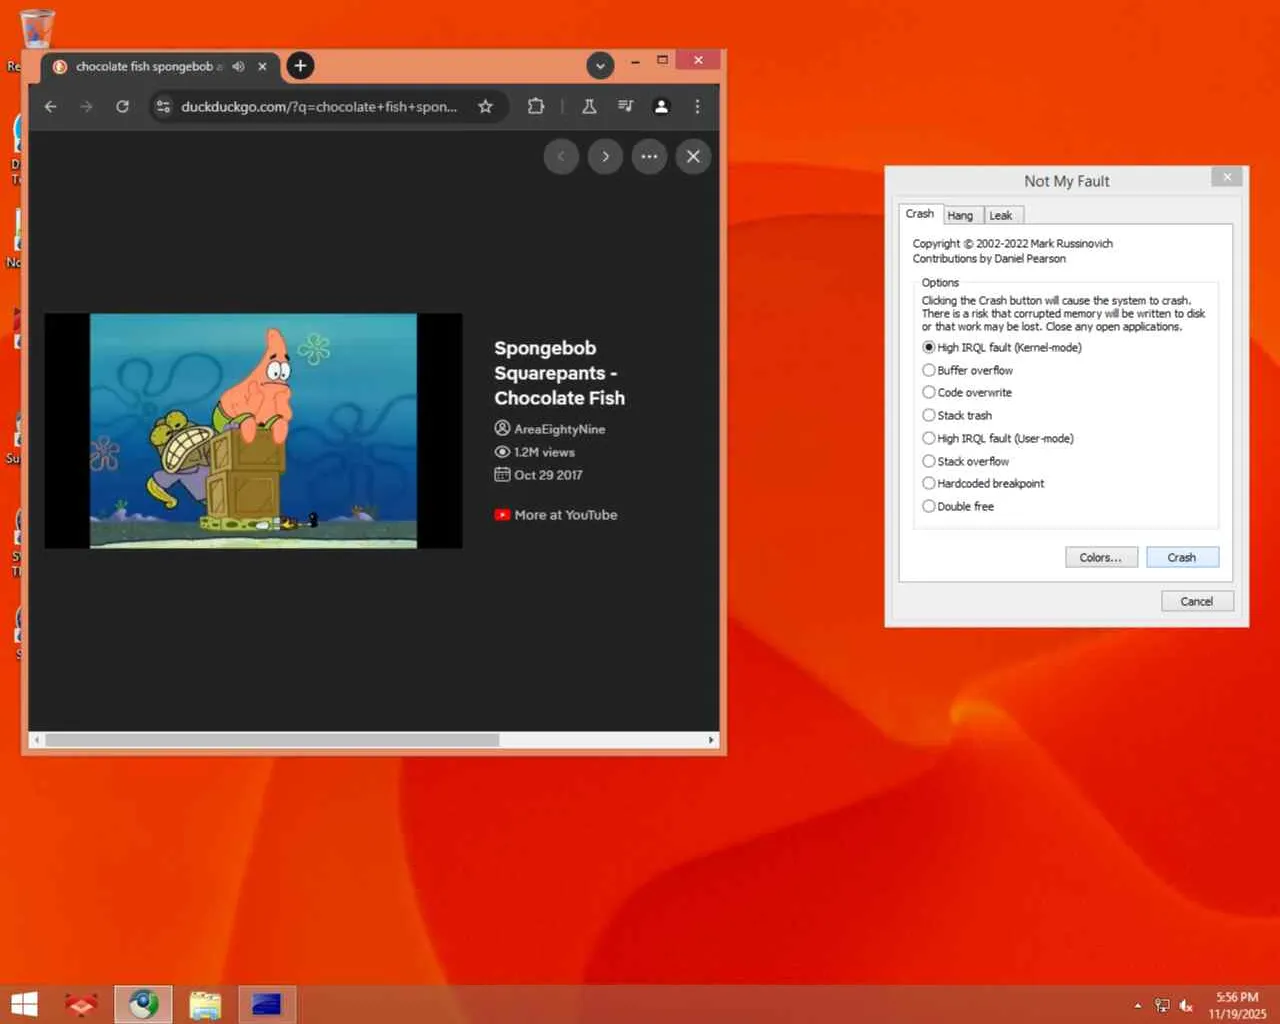The image size is (1280, 1024).
Task: Open the red icon next to Start
Action: tap(81, 1004)
